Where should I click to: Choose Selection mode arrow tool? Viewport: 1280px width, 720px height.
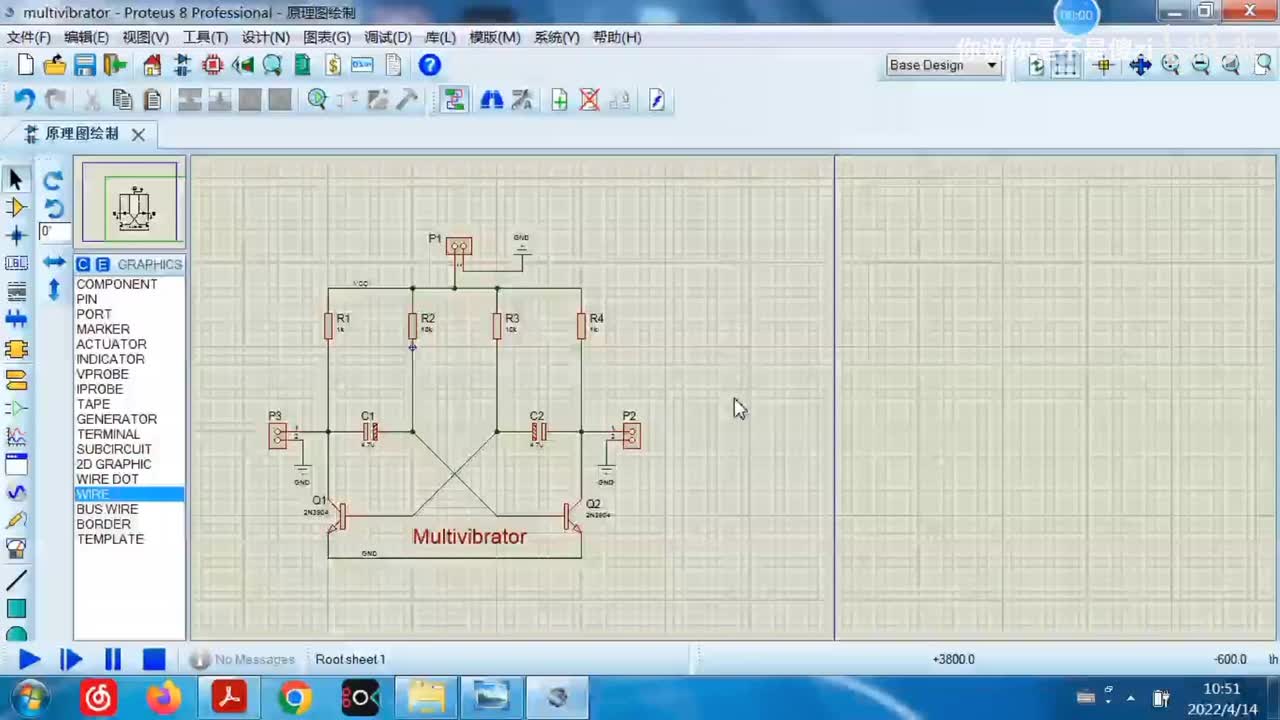pyautogui.click(x=16, y=180)
